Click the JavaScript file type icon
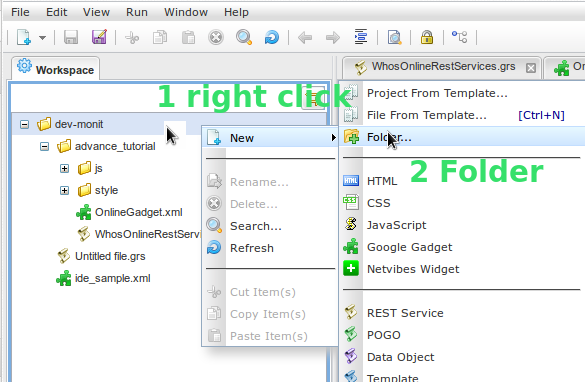Screen dimensions: 585x382 click(351, 225)
